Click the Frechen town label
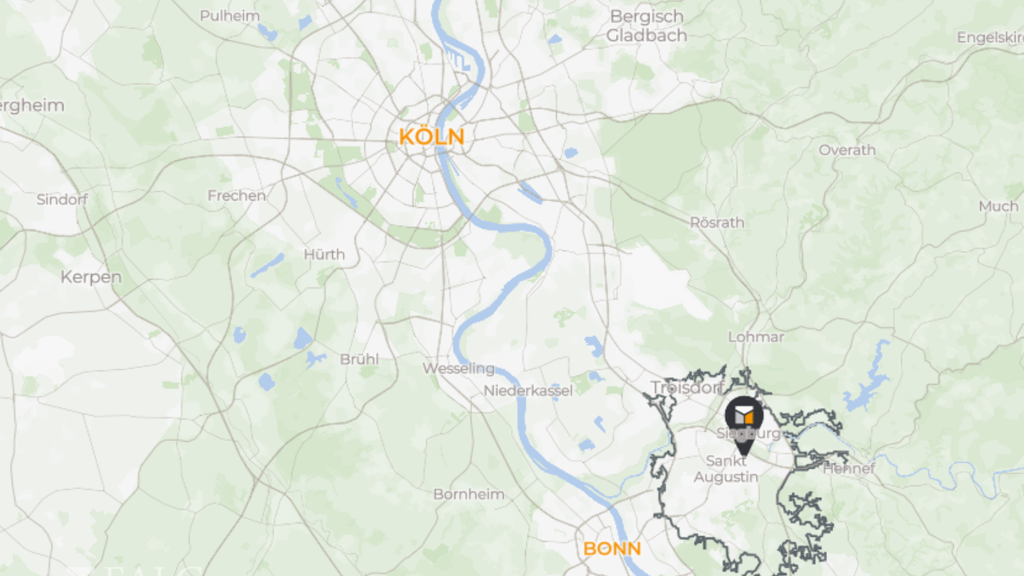This screenshot has width=1024, height=576. pos(236,196)
